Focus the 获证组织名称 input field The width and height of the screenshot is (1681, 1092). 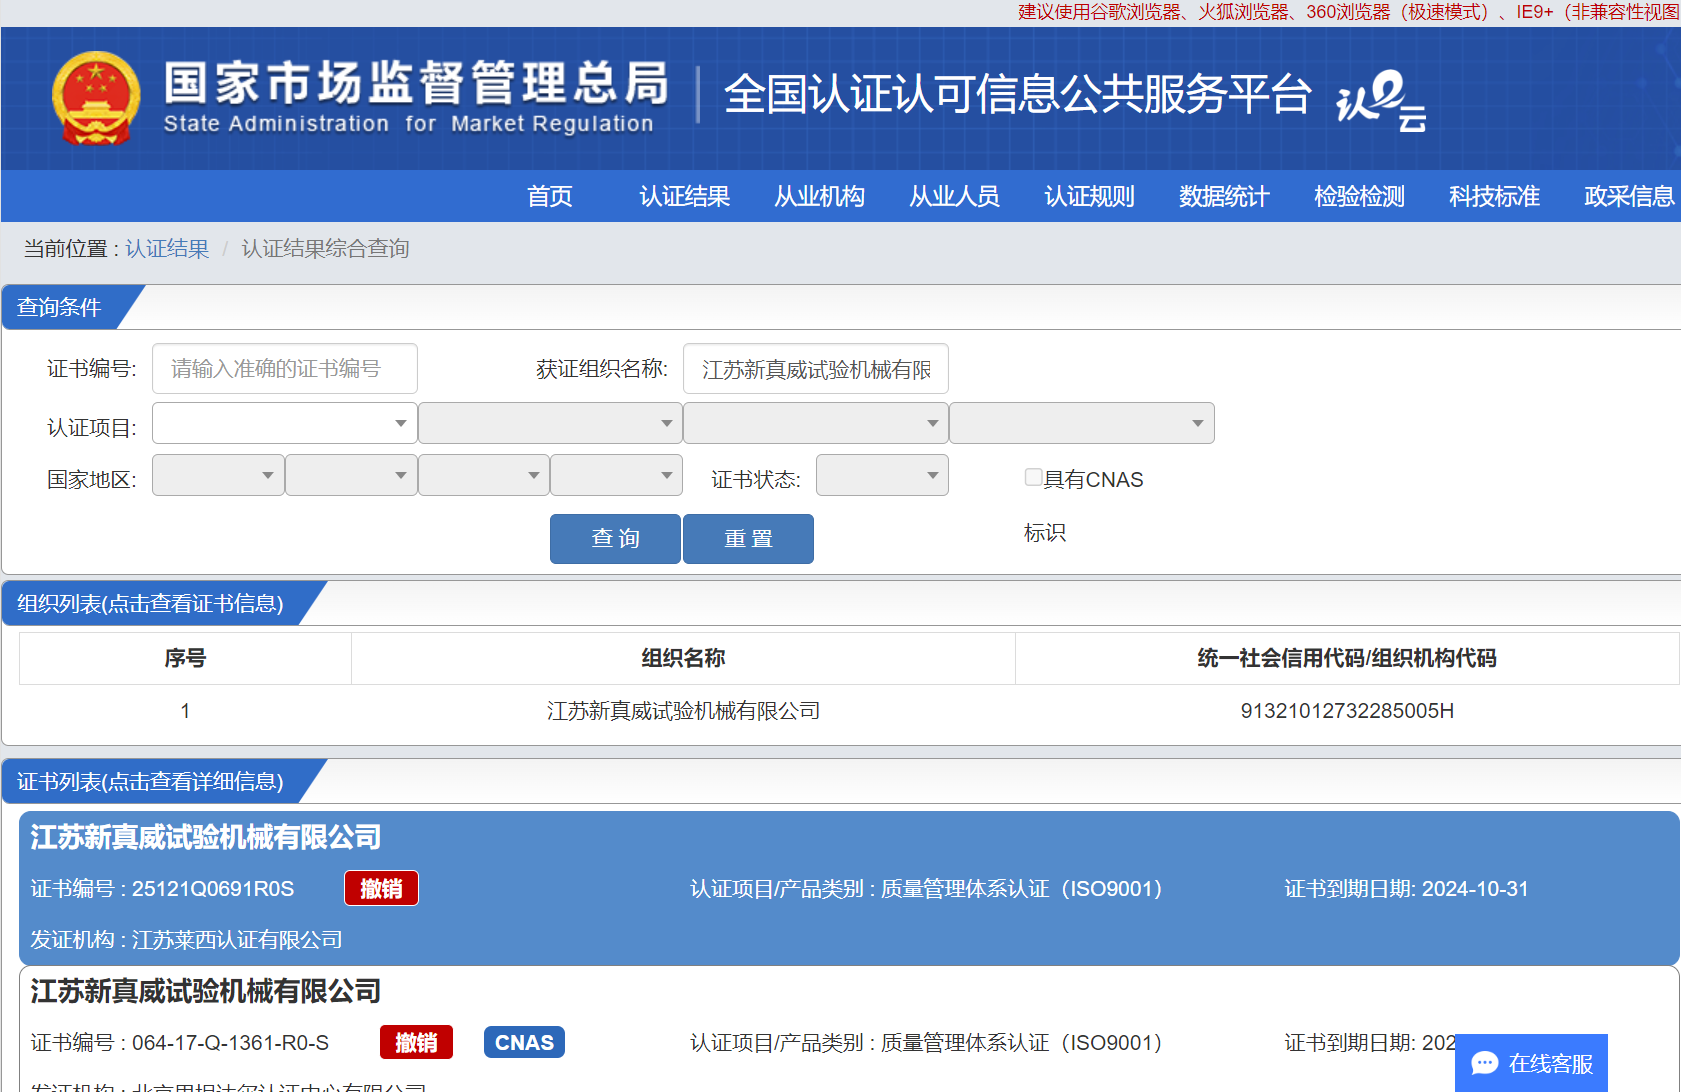(x=816, y=369)
